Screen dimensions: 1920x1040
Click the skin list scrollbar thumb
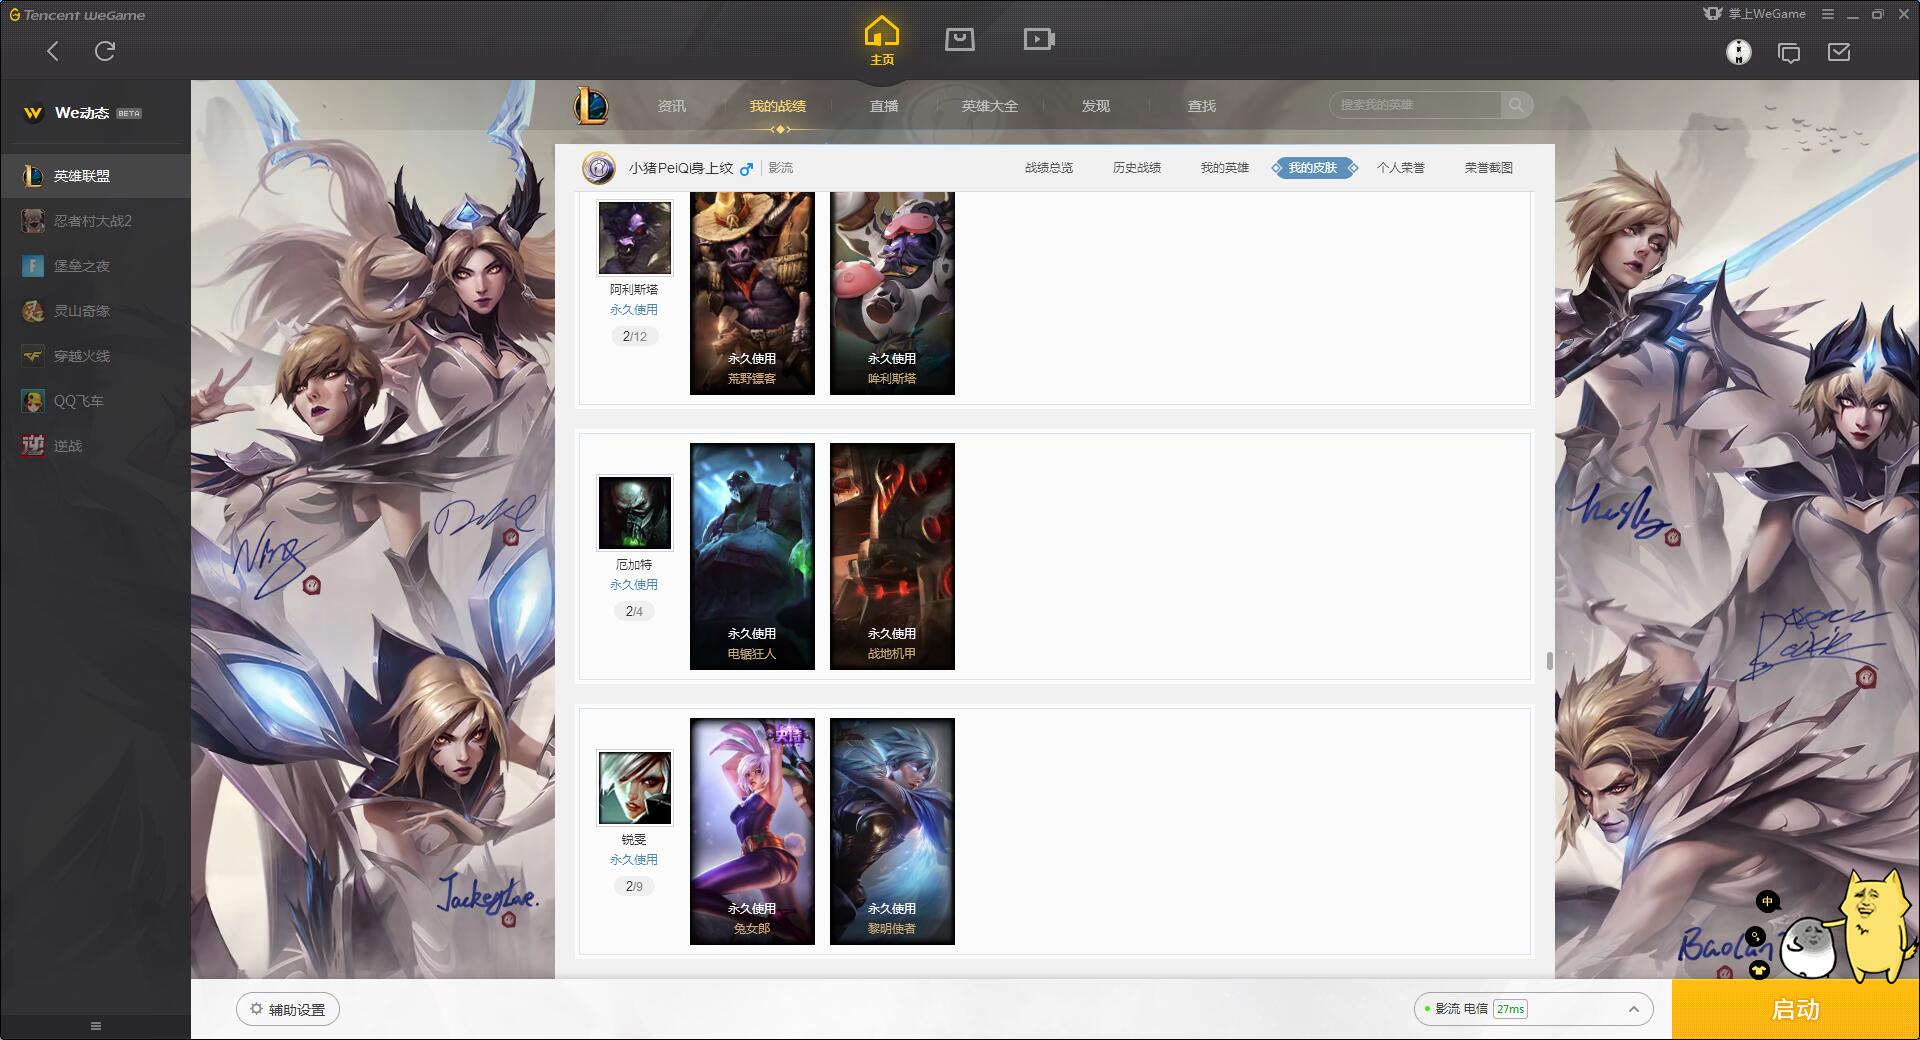point(1549,661)
